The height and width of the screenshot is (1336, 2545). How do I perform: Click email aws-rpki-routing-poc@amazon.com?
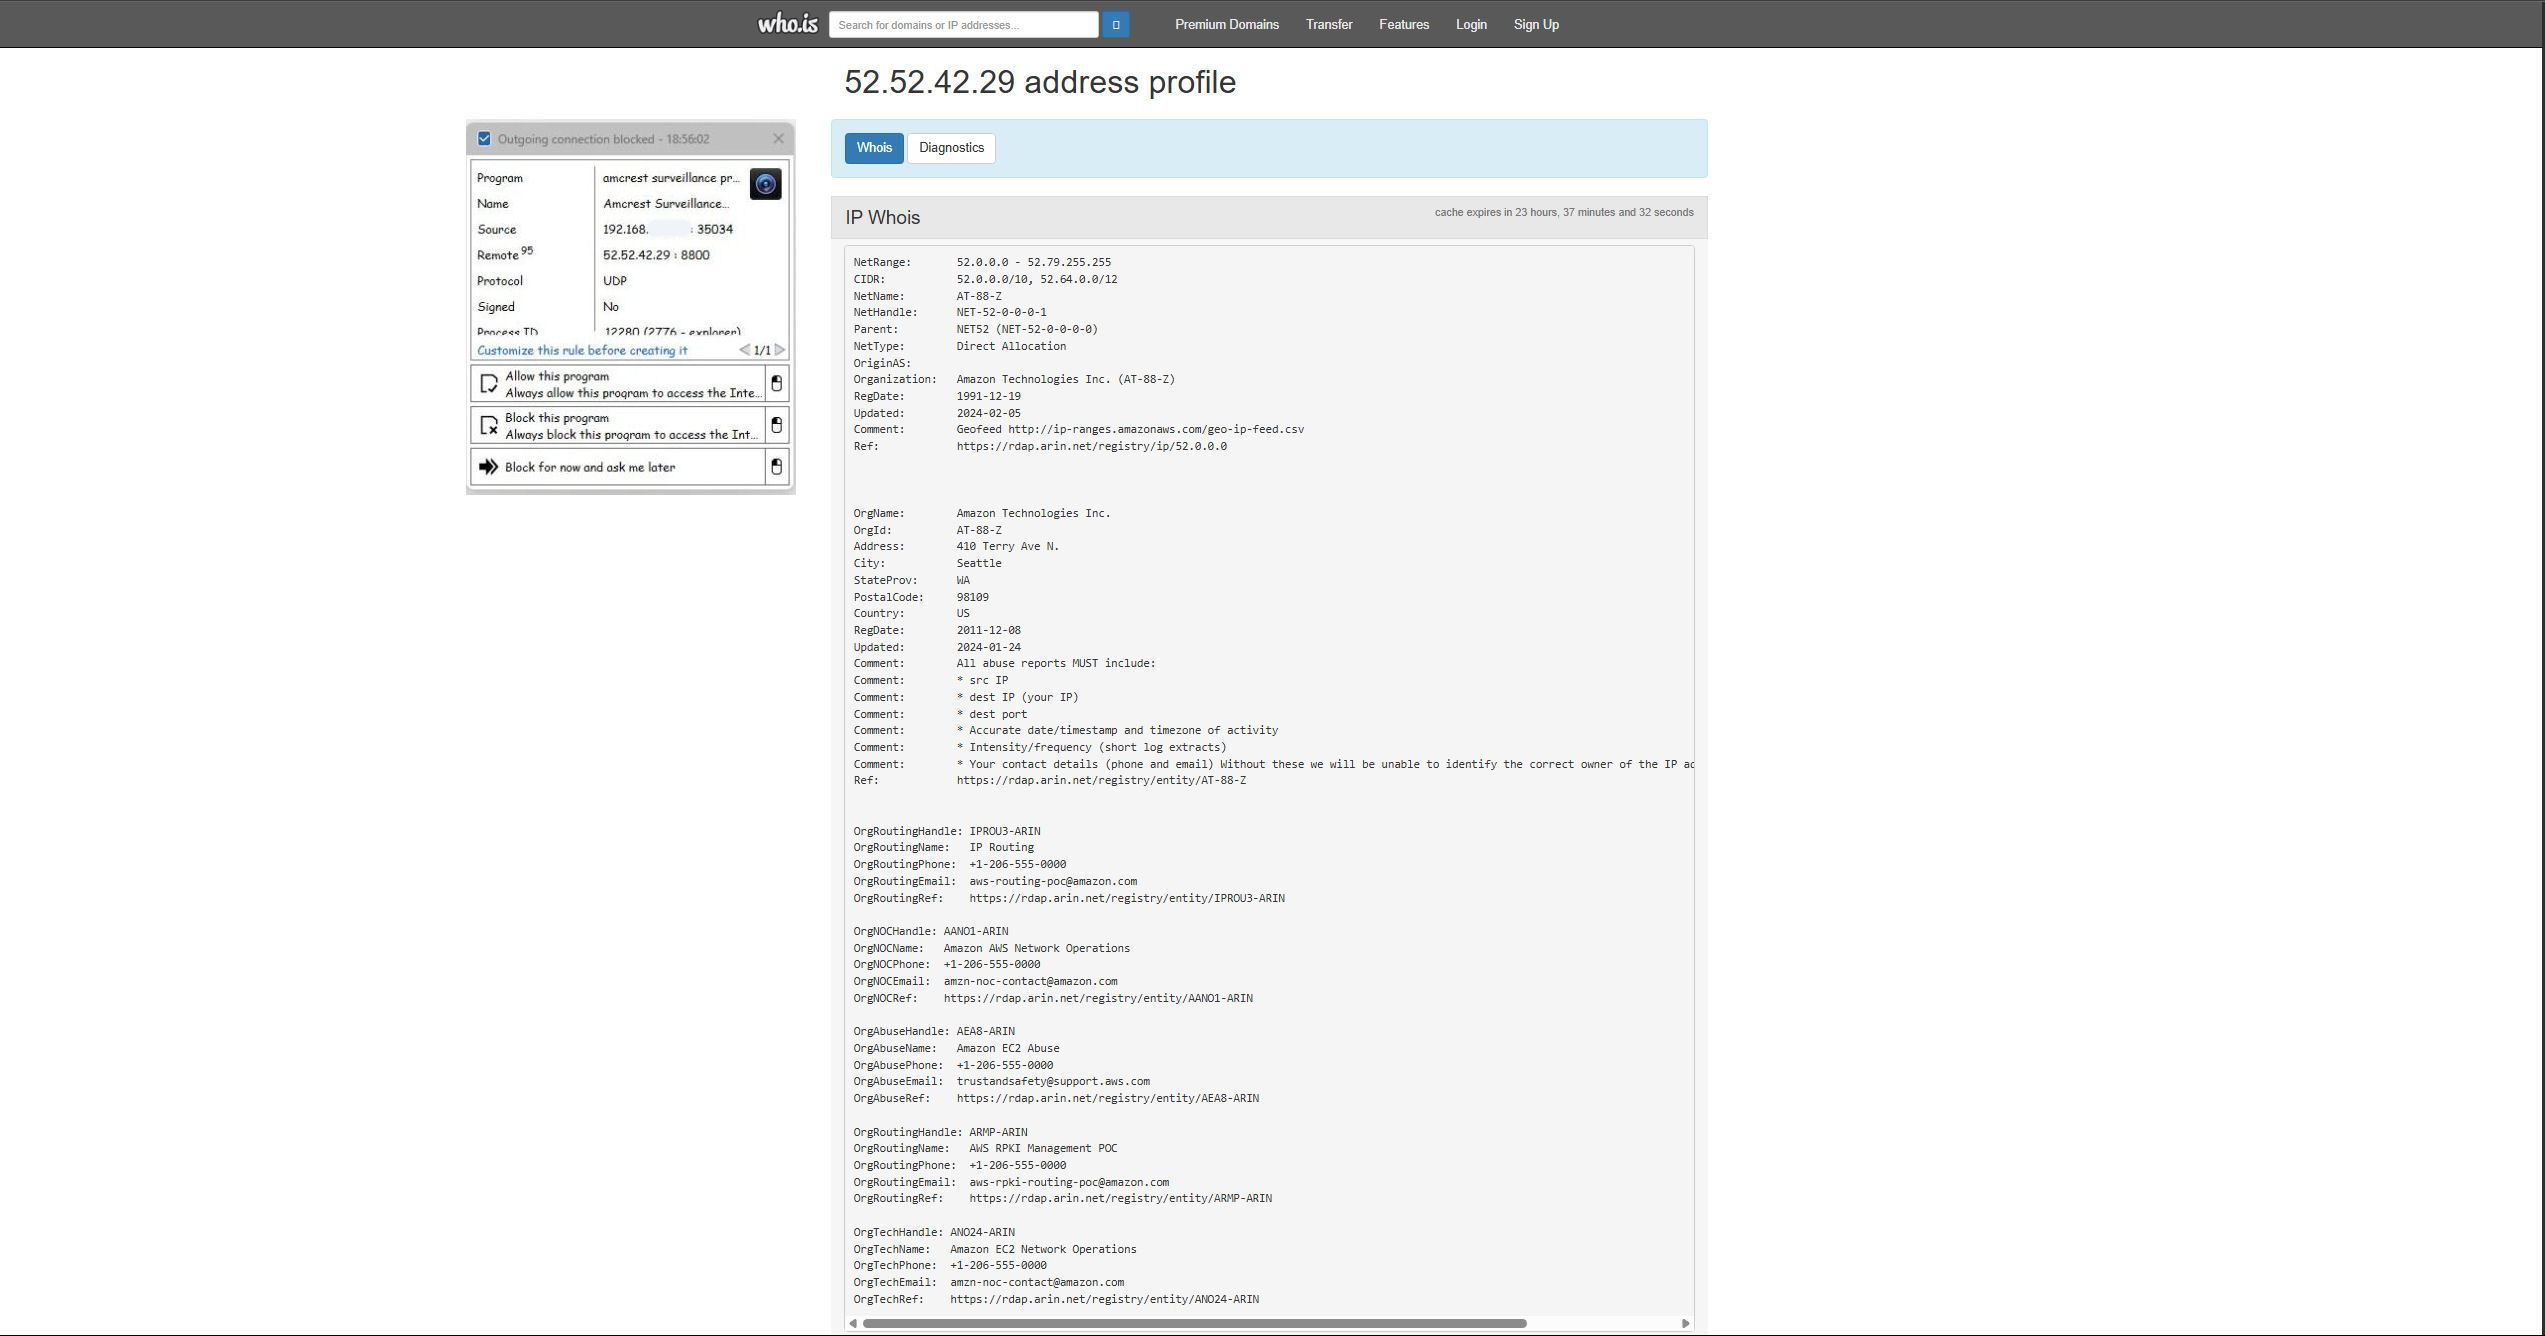tap(1068, 1182)
